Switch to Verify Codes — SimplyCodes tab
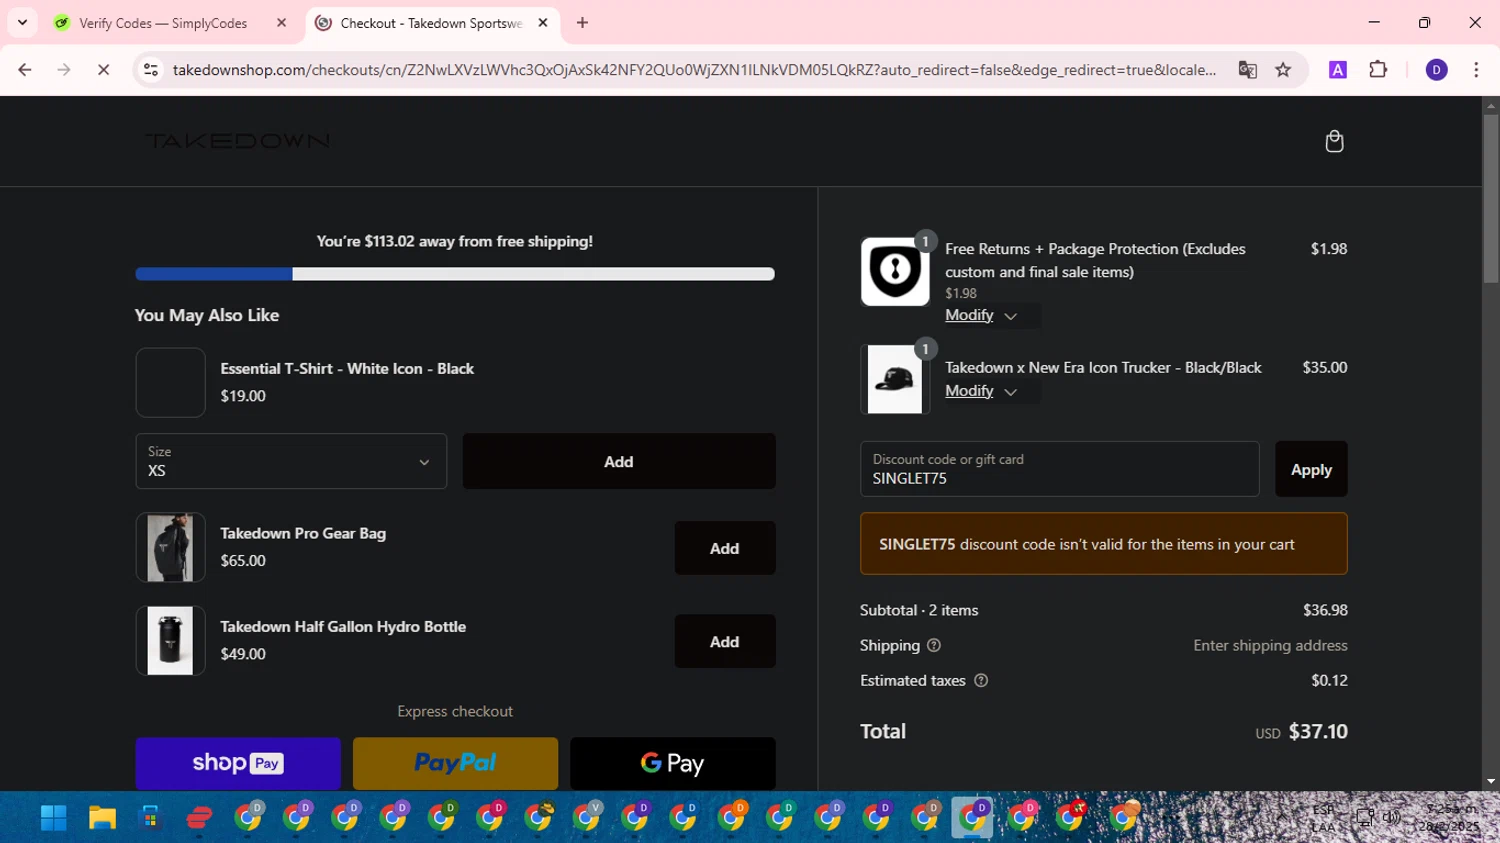The image size is (1500, 843). point(163,23)
